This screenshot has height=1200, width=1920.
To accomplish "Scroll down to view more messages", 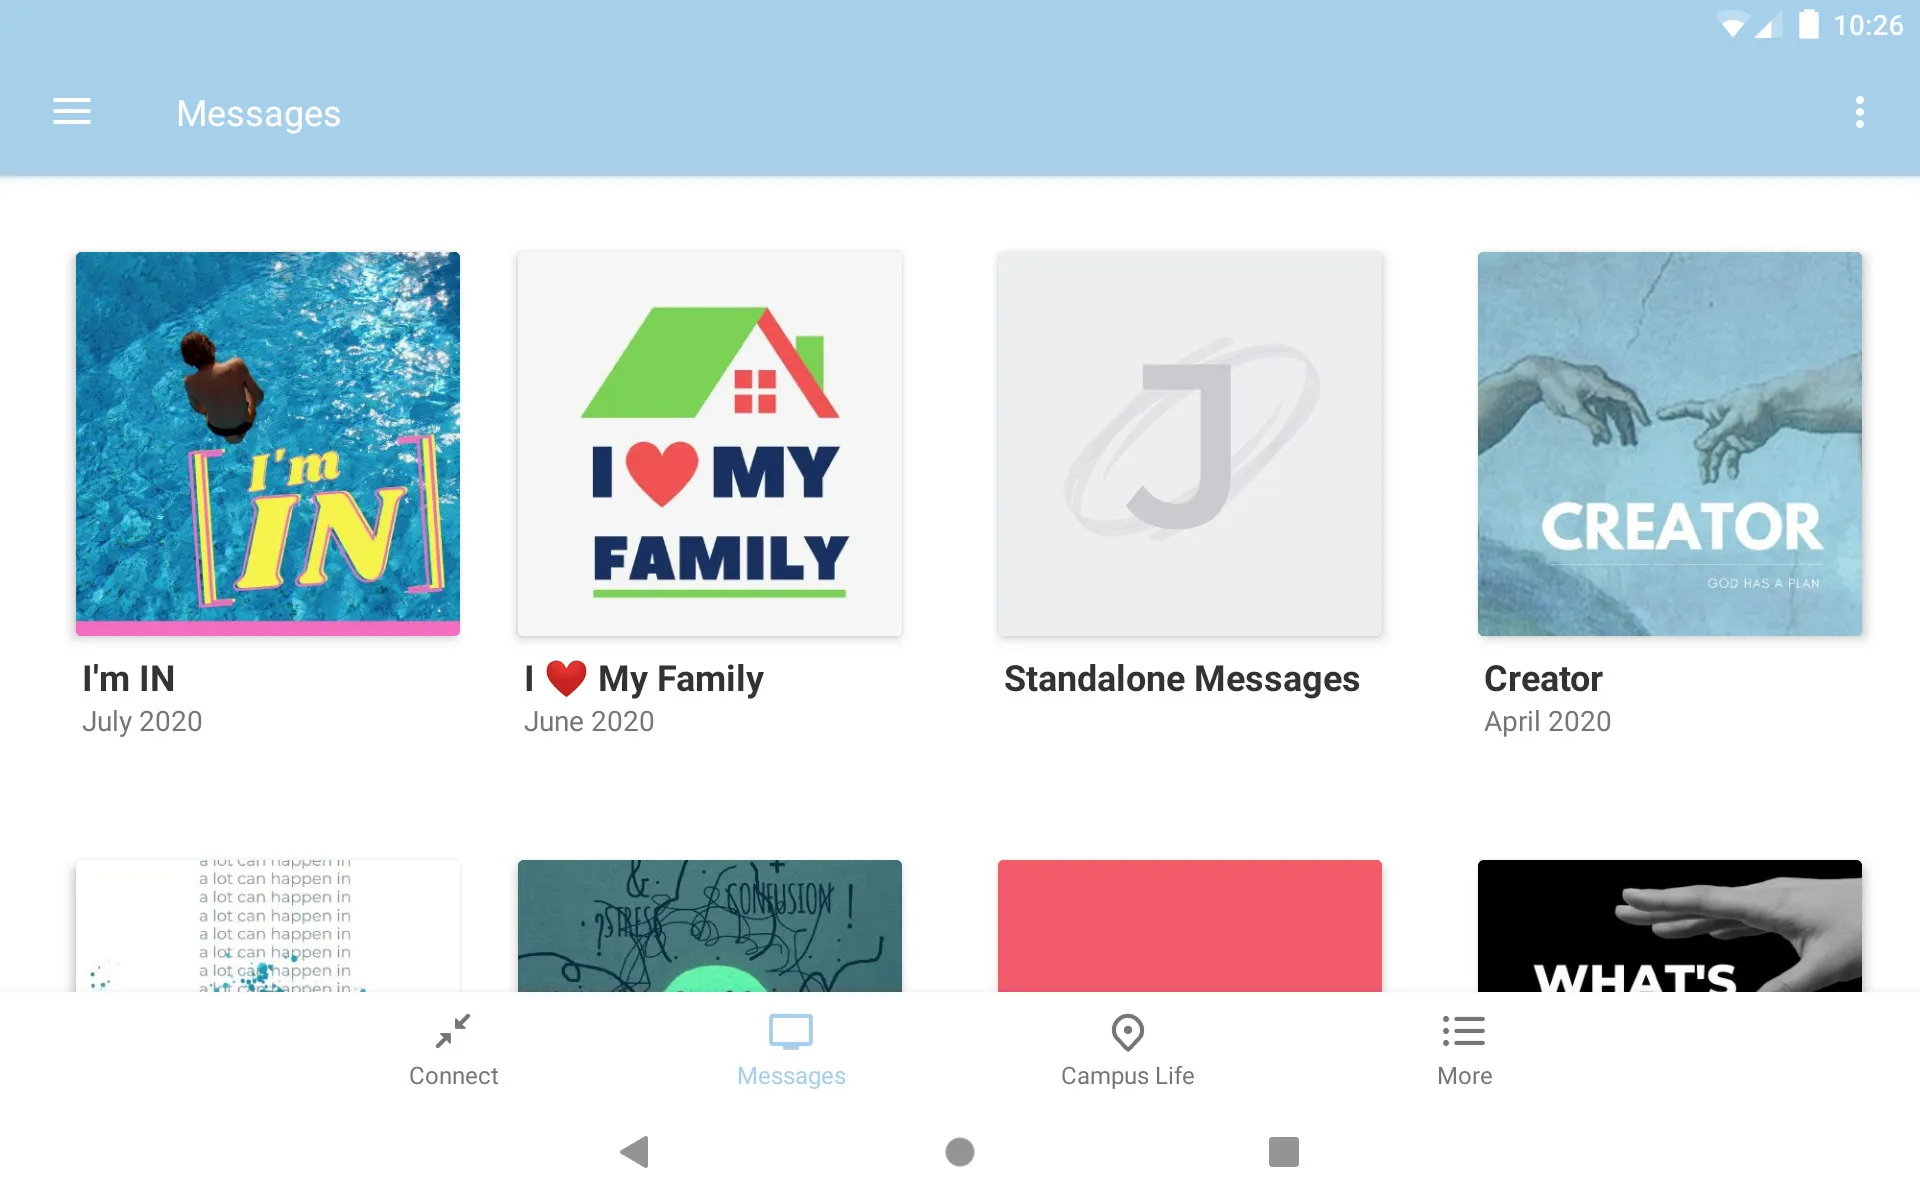I will click(x=959, y=622).
